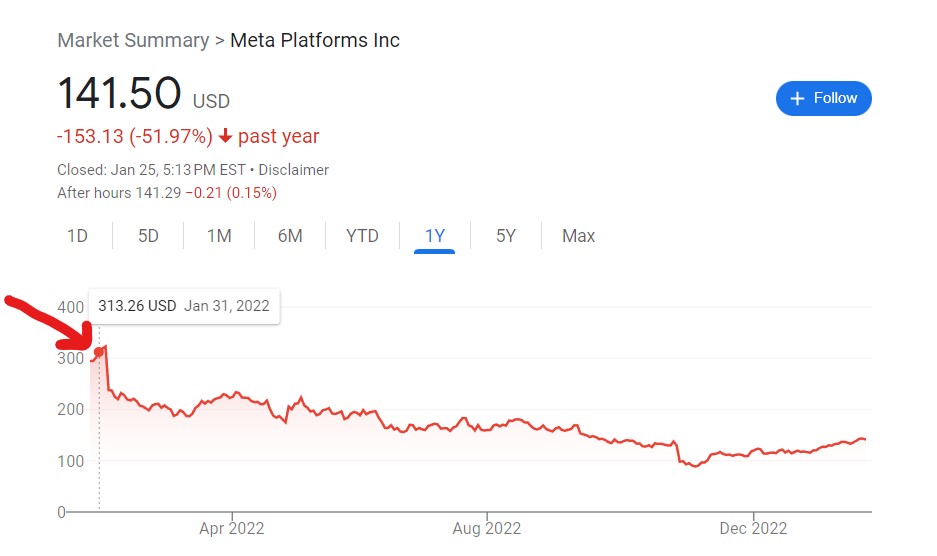This screenshot has width=937, height=556.
Task: Click the Meta Platforms Inc title
Action: click(315, 41)
